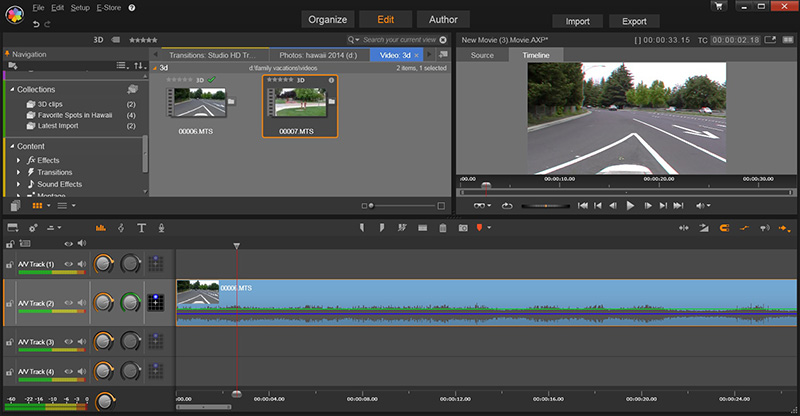Click the snapshot camera icon

pyautogui.click(x=463, y=228)
